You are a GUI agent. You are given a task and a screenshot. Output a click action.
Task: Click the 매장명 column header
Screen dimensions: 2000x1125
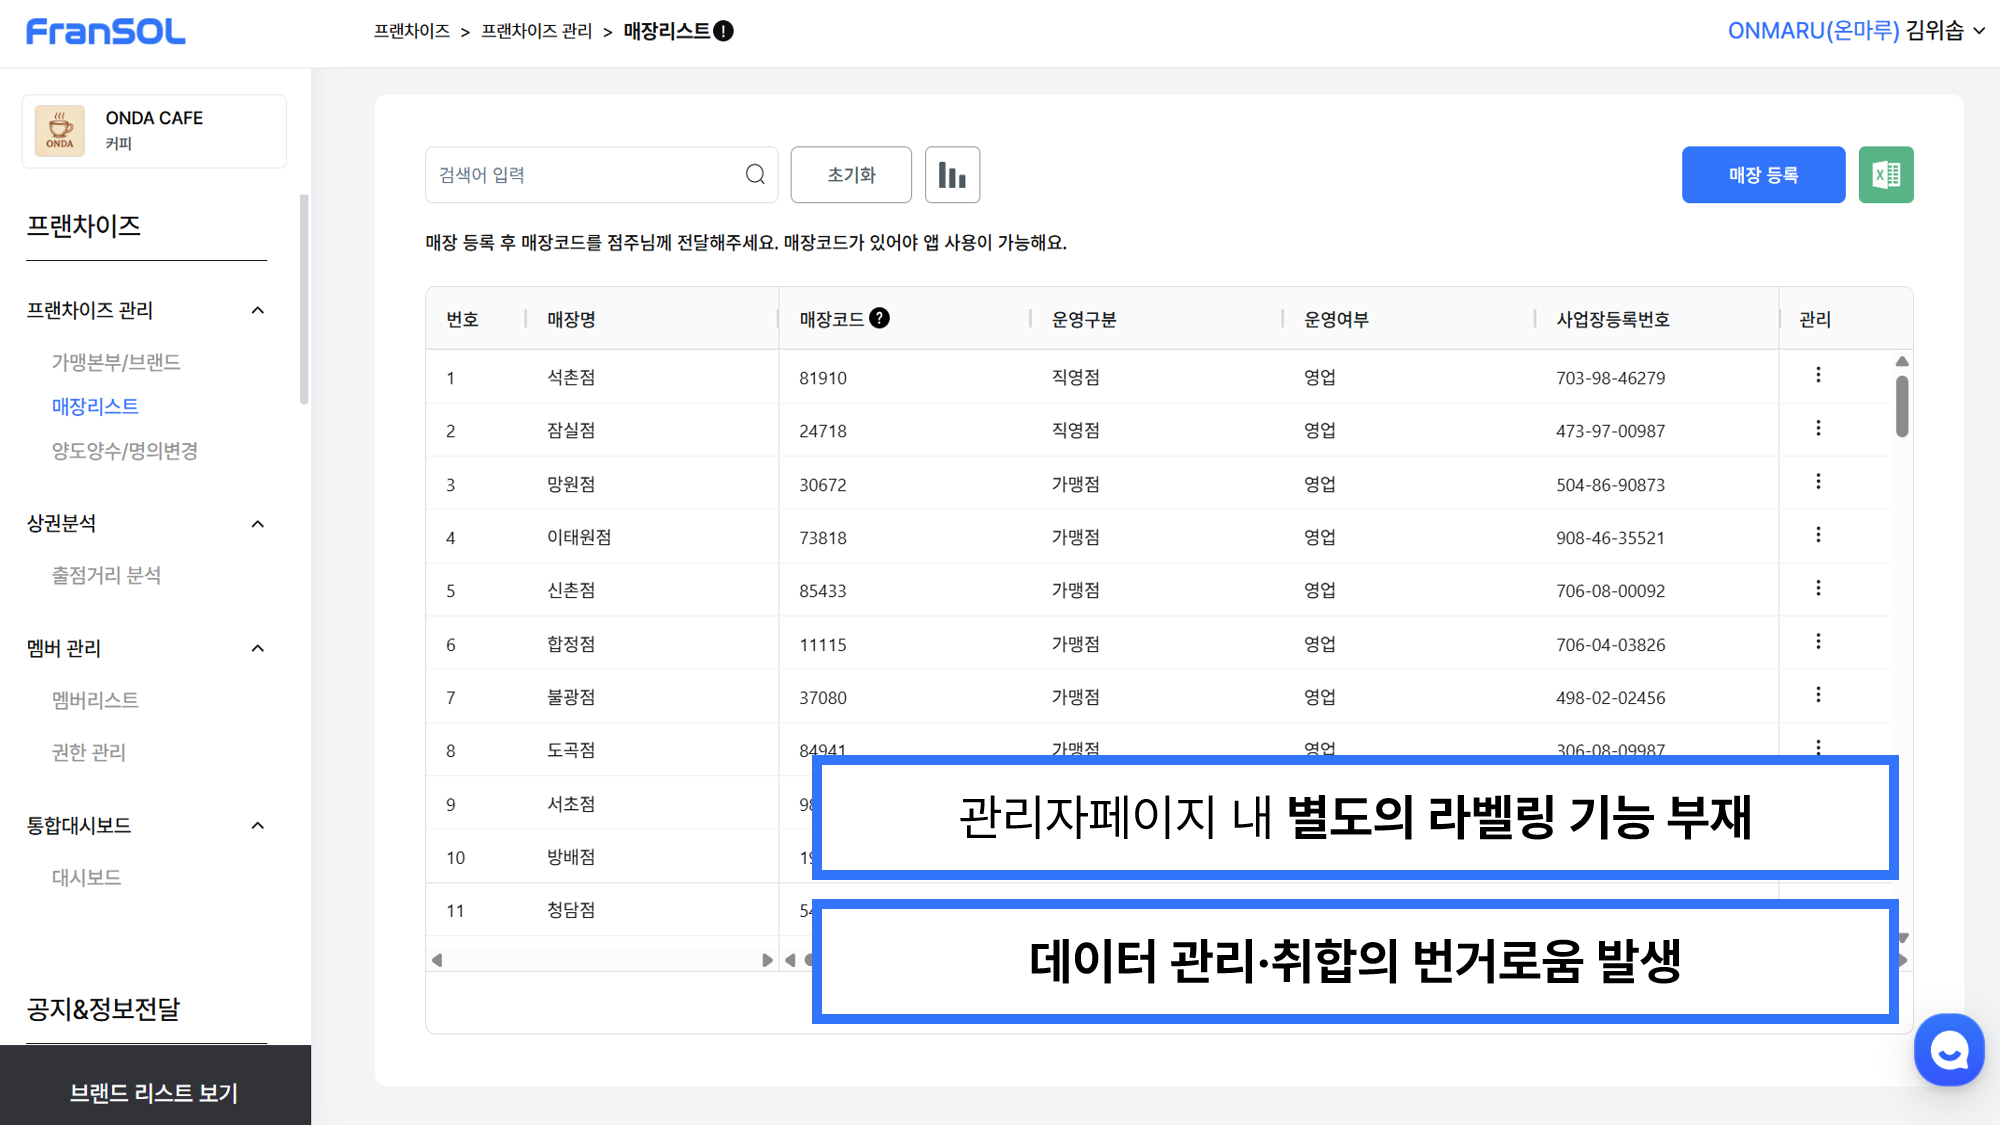click(571, 319)
